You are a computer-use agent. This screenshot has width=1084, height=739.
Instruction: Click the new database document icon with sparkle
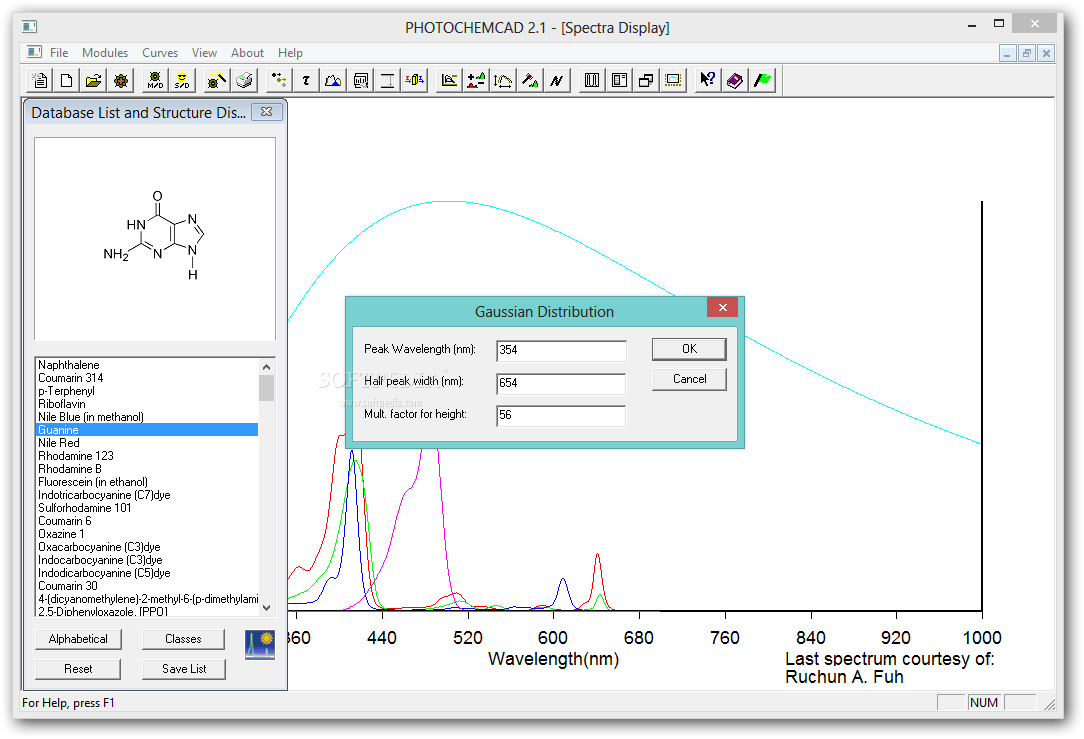pos(39,81)
